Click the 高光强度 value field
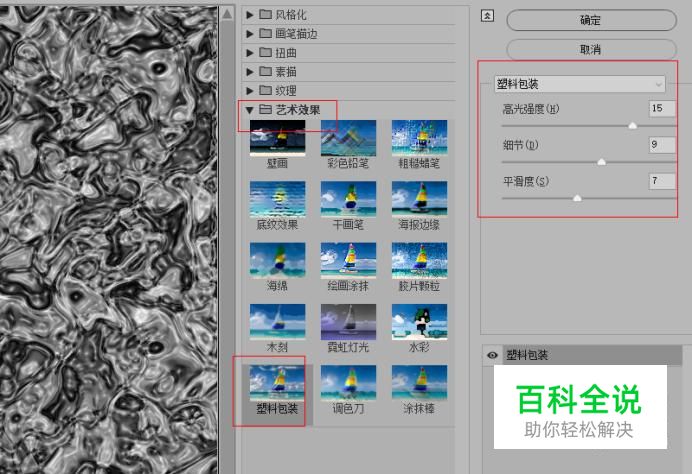Screen dimensions: 692x474 662,108
